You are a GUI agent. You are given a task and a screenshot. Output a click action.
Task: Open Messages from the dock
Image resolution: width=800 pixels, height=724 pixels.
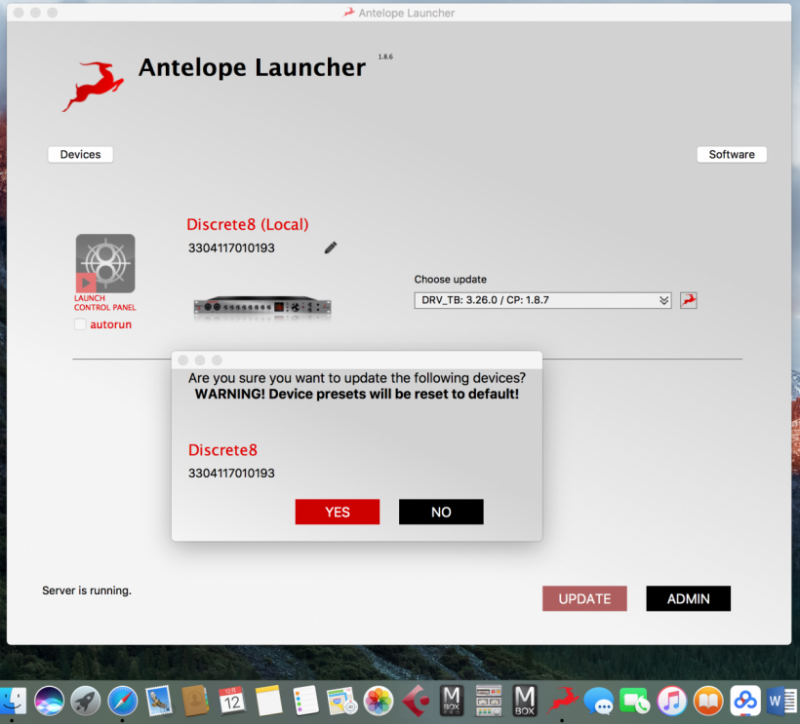[598, 701]
